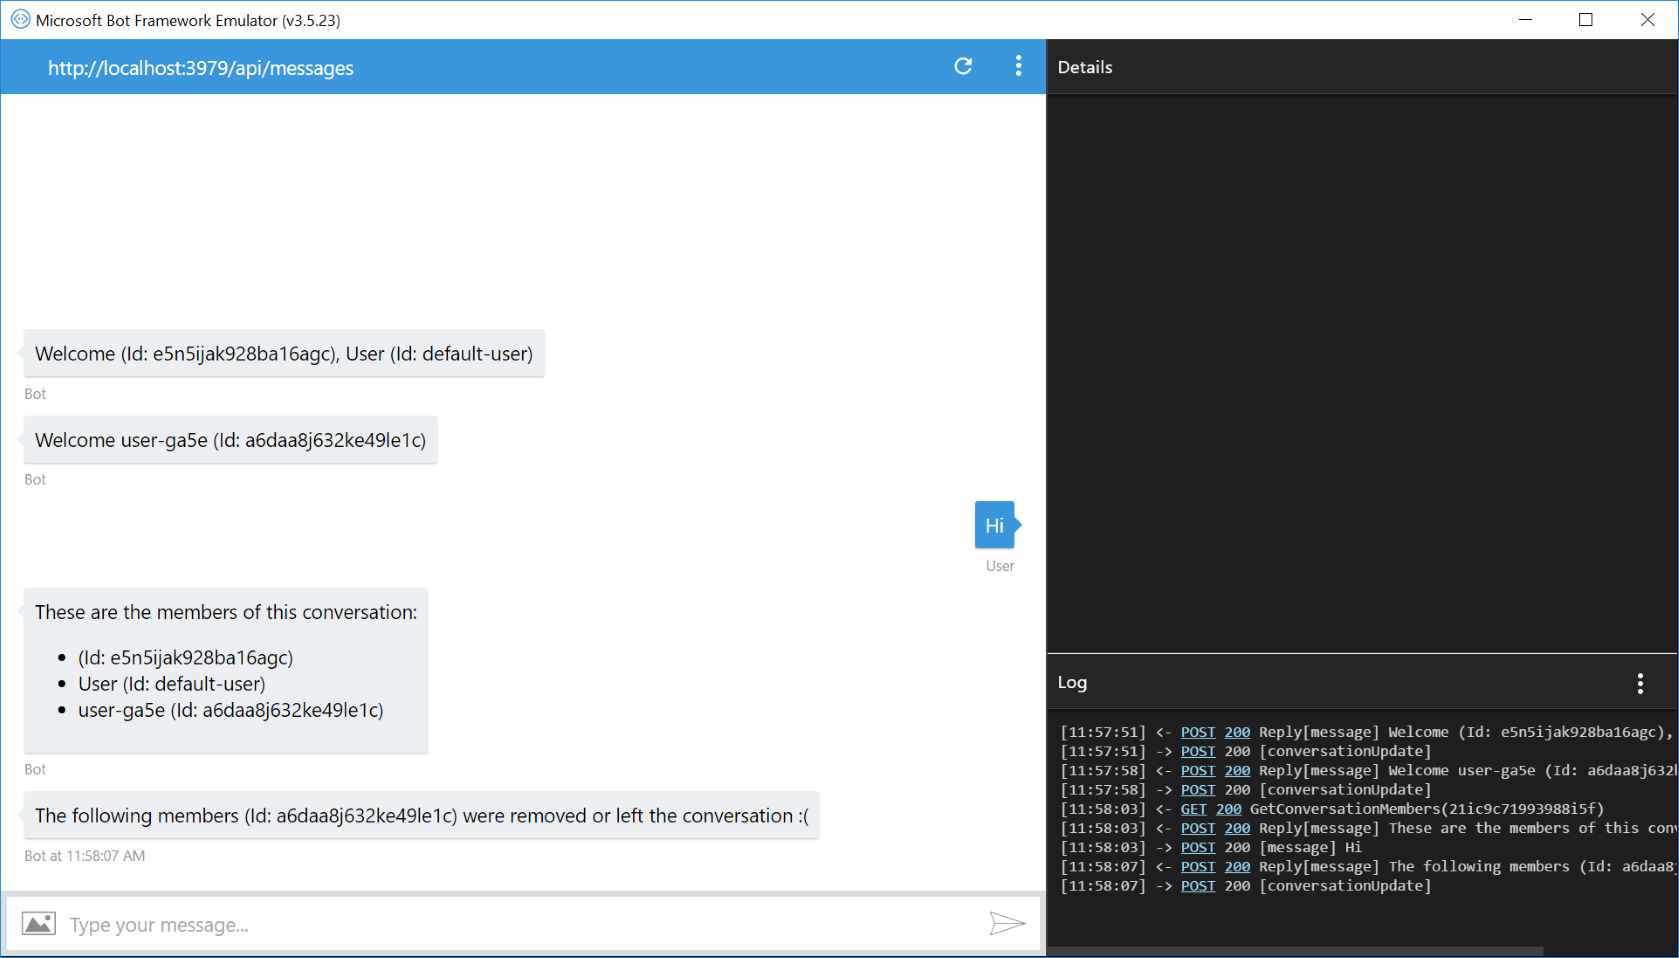Open the POST link at 11:57:51 Reply Welcome
This screenshot has width=1679, height=958.
(x=1197, y=732)
